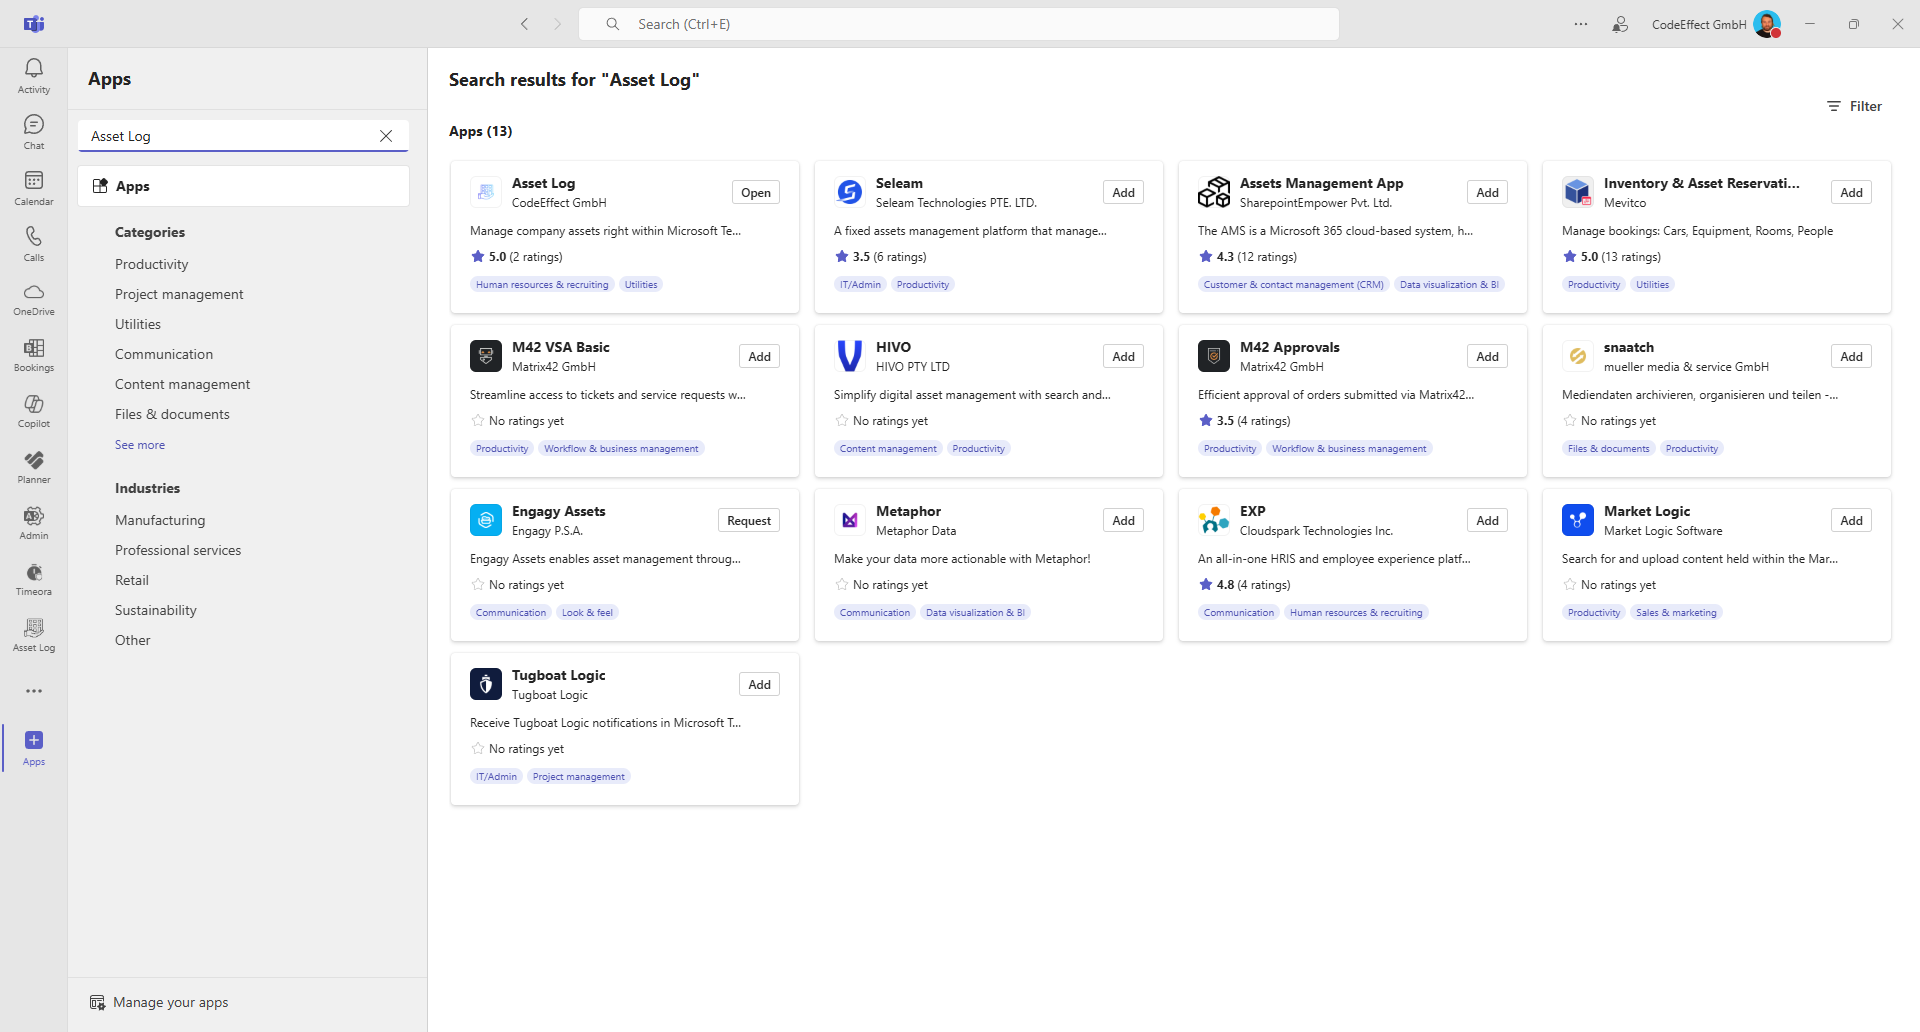This screenshot has height=1032, width=1920.
Task: Click the Tugboat Logic app logo
Action: click(486, 684)
